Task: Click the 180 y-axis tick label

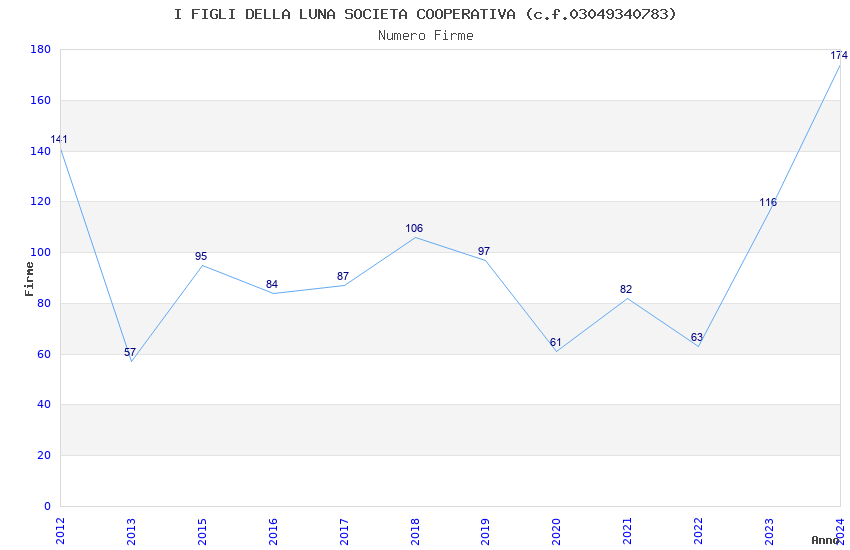Action: pos(41,50)
